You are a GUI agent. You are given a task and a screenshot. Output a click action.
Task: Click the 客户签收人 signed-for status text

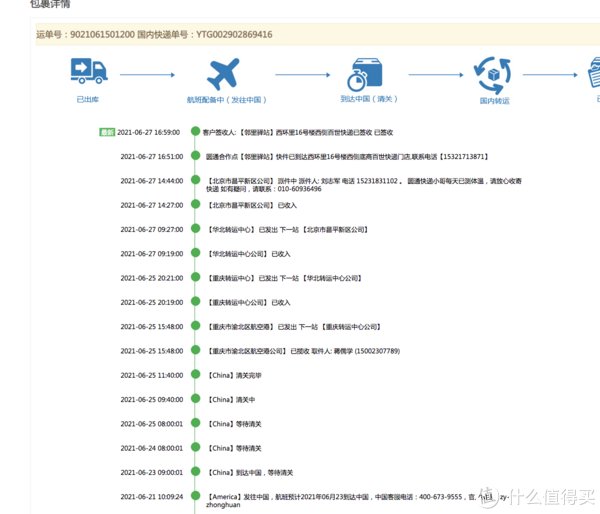click(x=298, y=132)
